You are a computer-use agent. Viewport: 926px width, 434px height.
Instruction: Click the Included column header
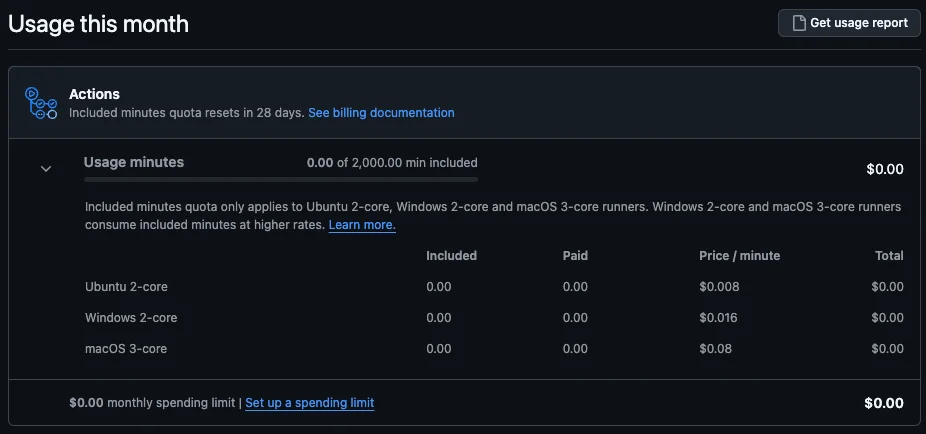[451, 256]
